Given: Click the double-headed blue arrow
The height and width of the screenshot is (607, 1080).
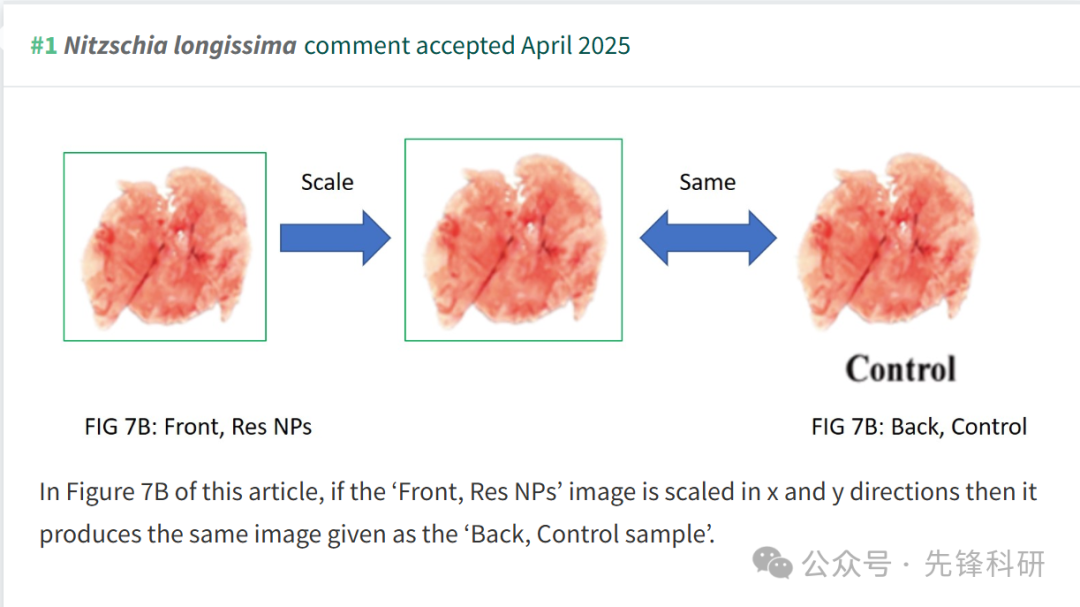Looking at the screenshot, I should (x=708, y=238).
